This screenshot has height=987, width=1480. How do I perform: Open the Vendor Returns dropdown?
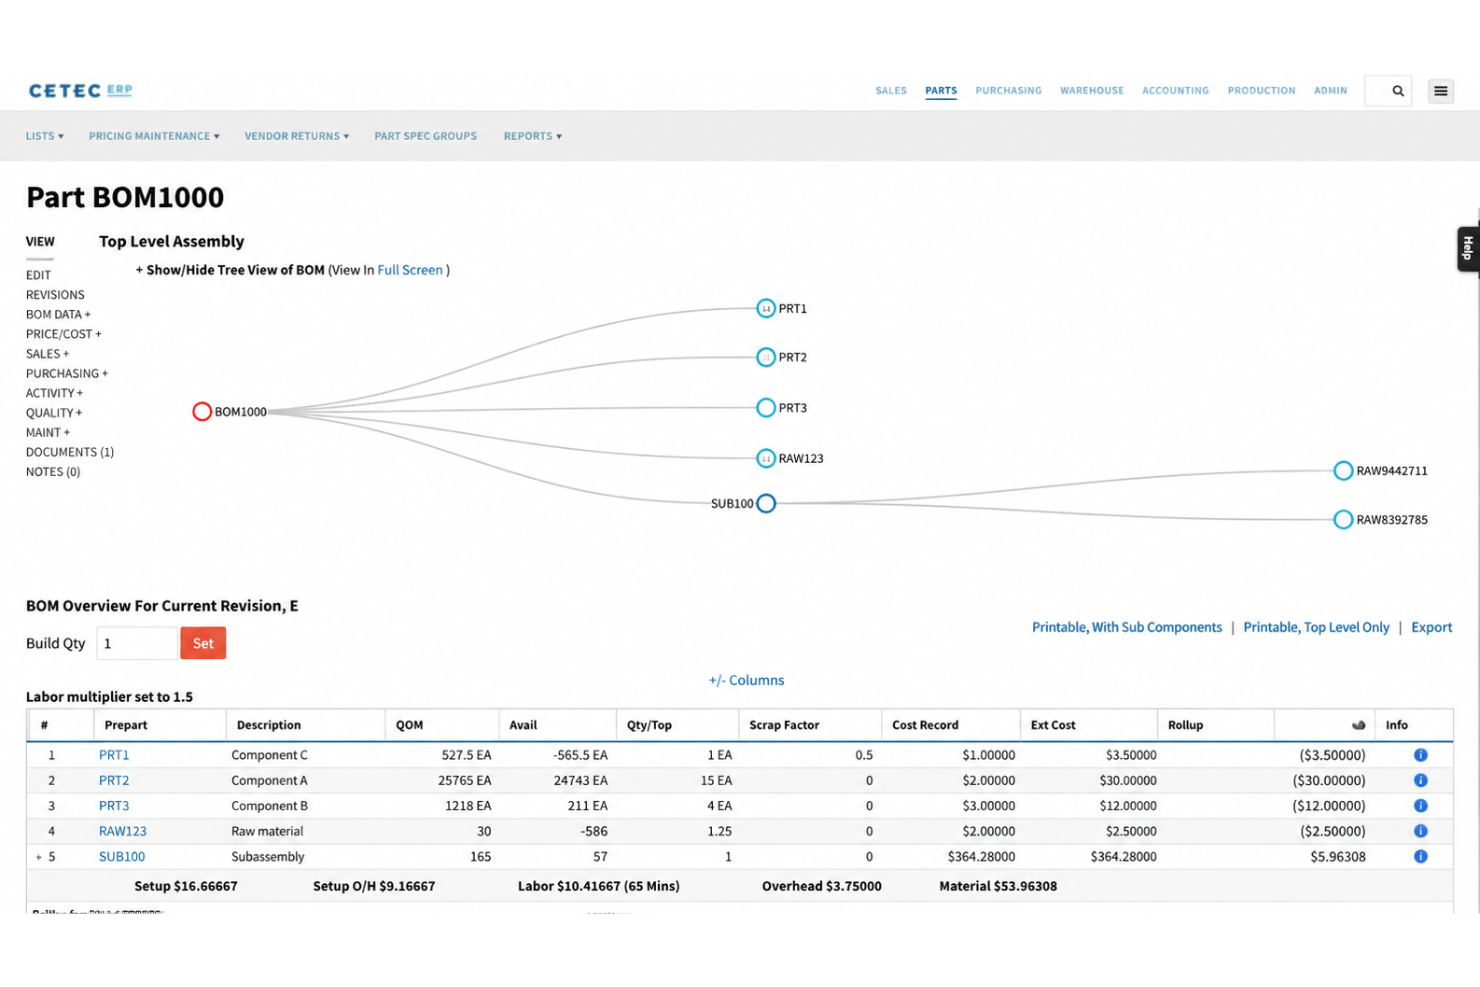(297, 136)
